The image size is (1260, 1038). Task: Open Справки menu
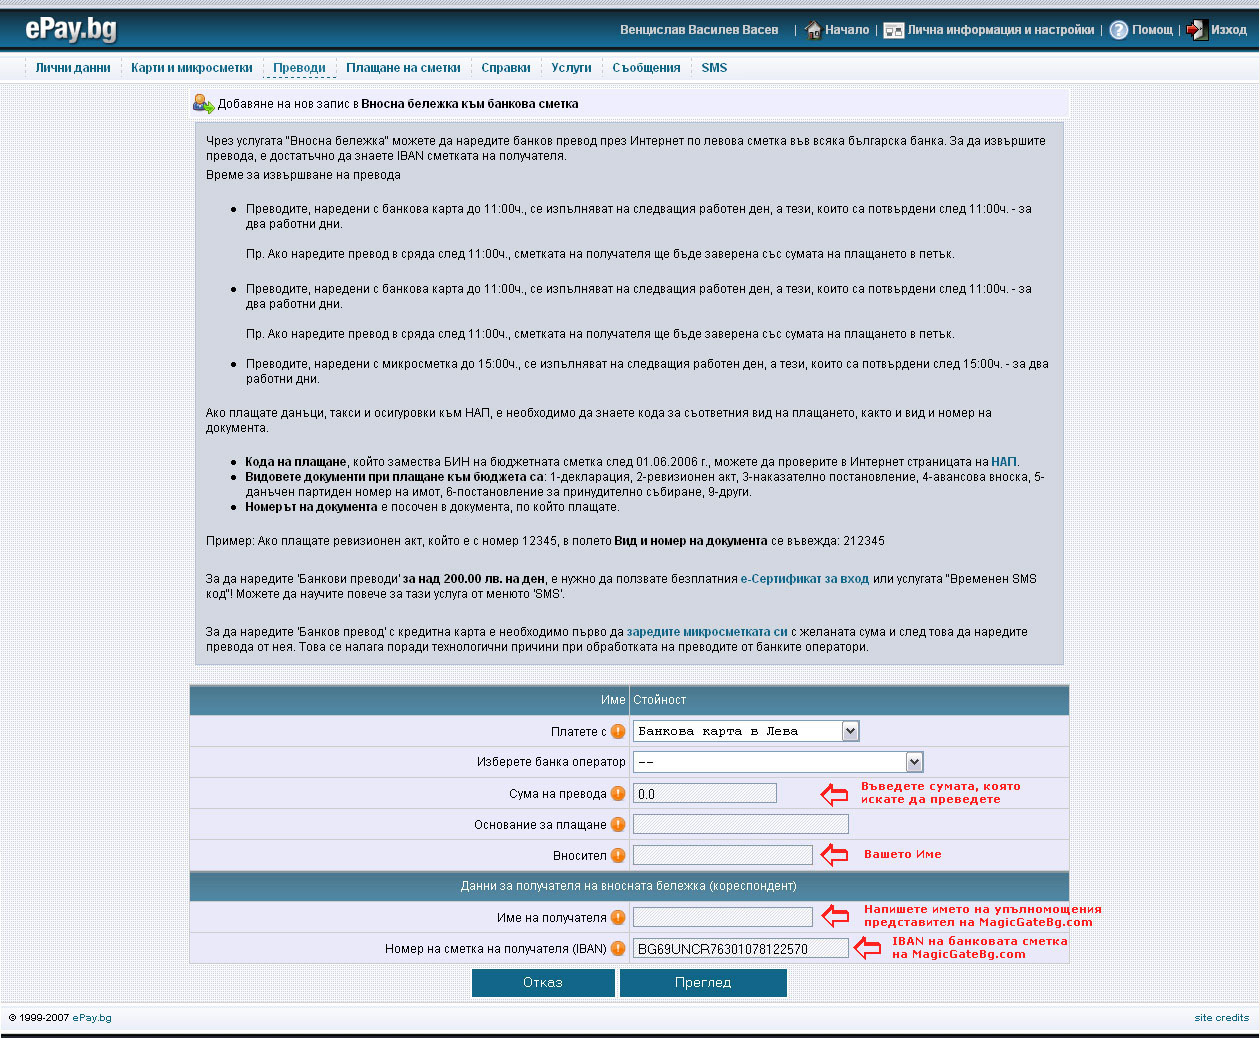coord(506,68)
